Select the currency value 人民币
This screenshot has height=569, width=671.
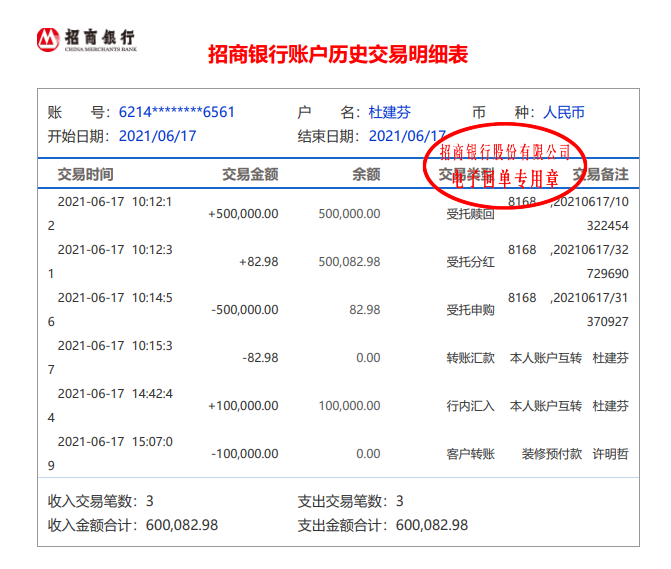tap(563, 112)
